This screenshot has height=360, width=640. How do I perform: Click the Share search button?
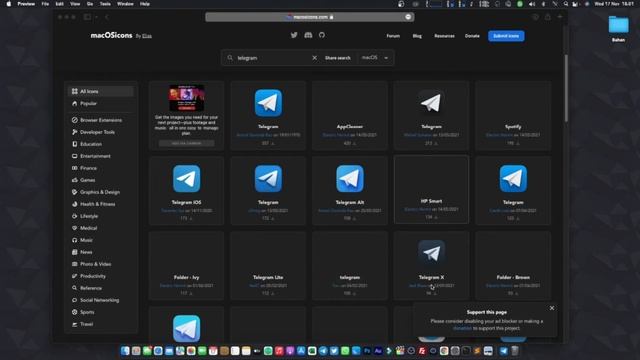(x=338, y=58)
